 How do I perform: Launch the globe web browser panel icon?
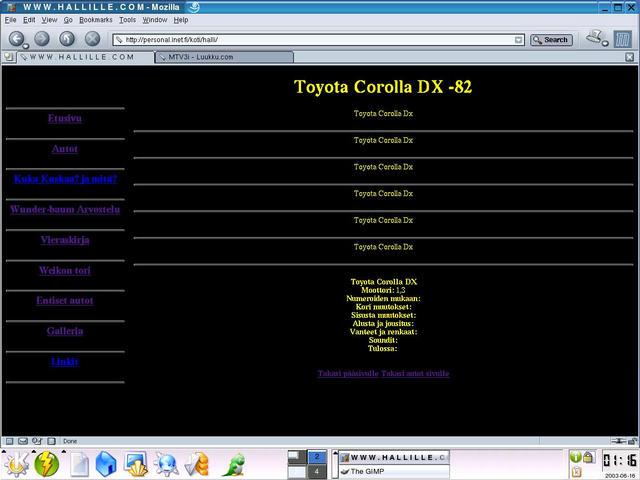tap(166, 465)
